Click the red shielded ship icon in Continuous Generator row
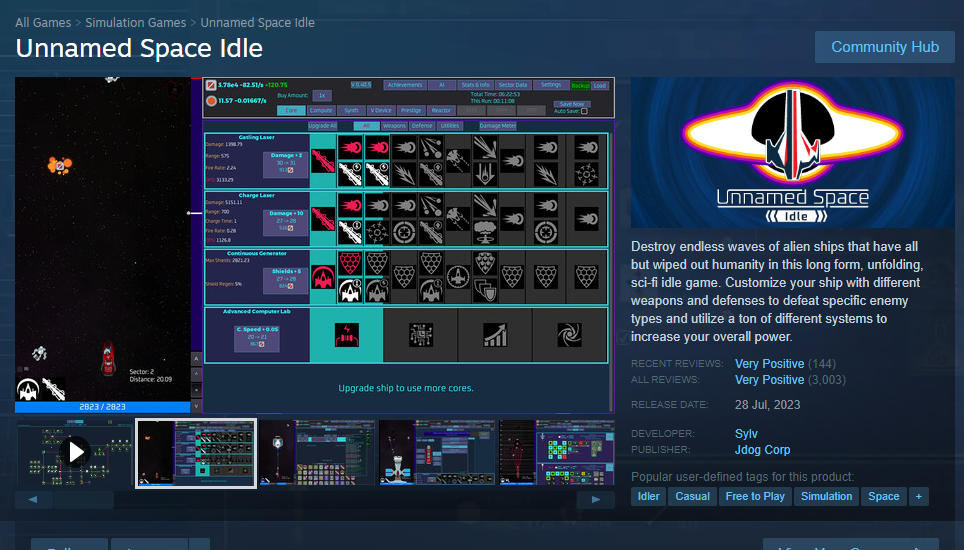 click(323, 277)
